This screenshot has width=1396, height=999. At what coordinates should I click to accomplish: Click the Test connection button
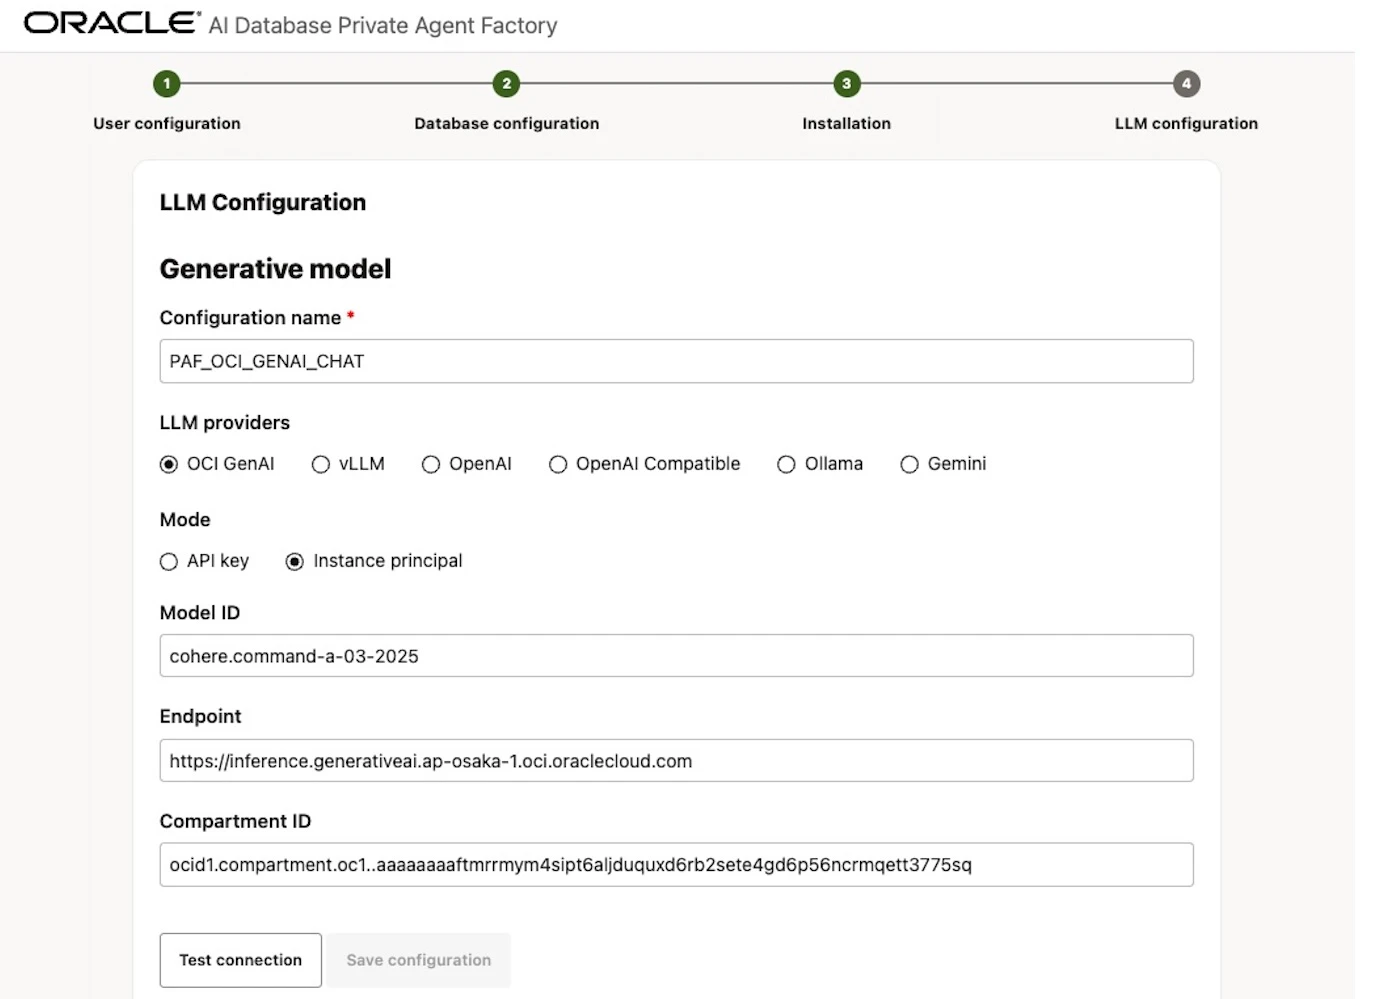[241, 960]
